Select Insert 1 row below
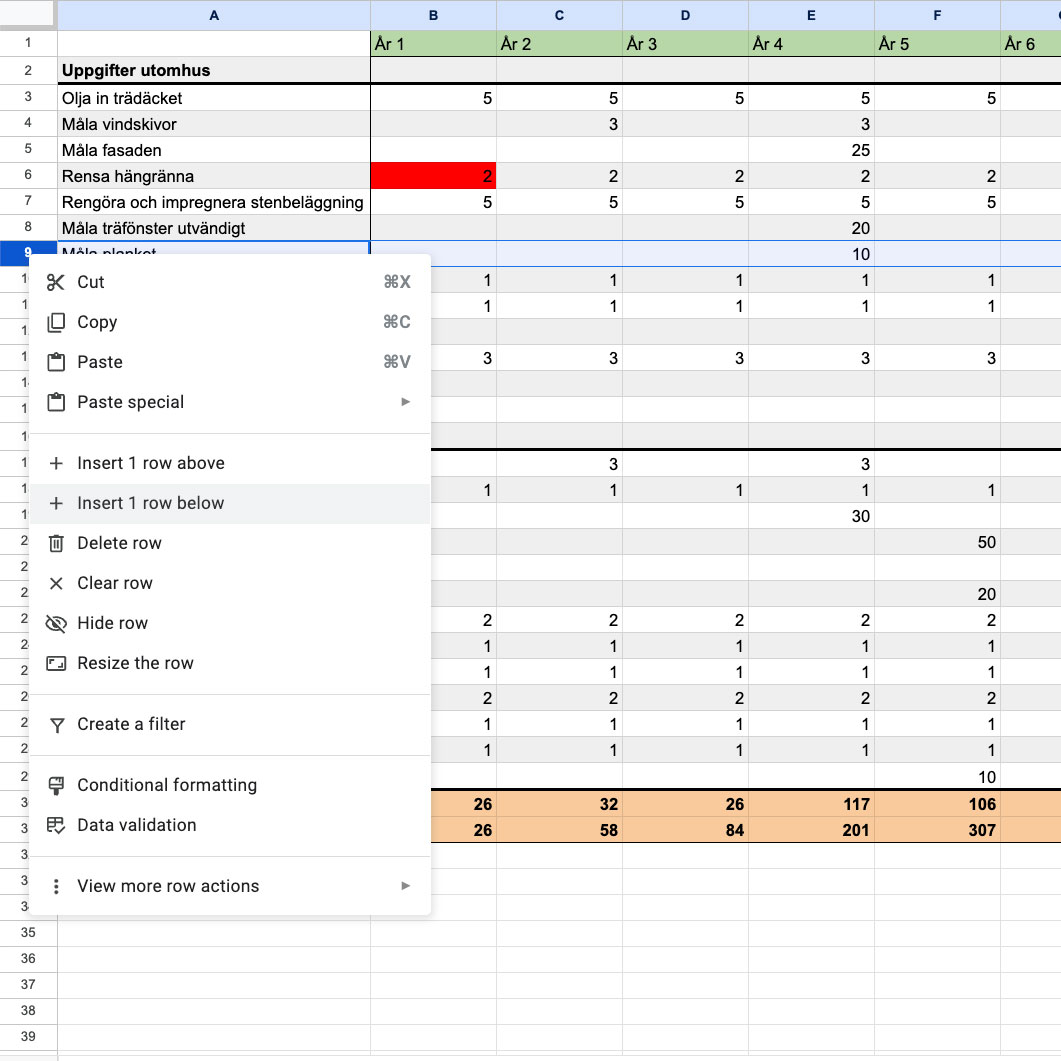1061x1061 pixels. pos(150,503)
